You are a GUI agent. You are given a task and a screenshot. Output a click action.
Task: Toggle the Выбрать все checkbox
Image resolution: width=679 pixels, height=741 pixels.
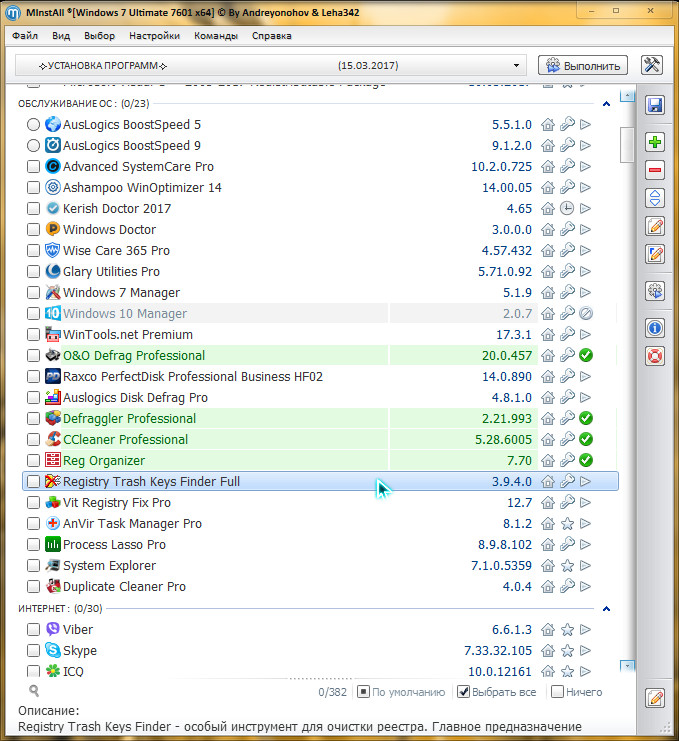click(x=464, y=692)
